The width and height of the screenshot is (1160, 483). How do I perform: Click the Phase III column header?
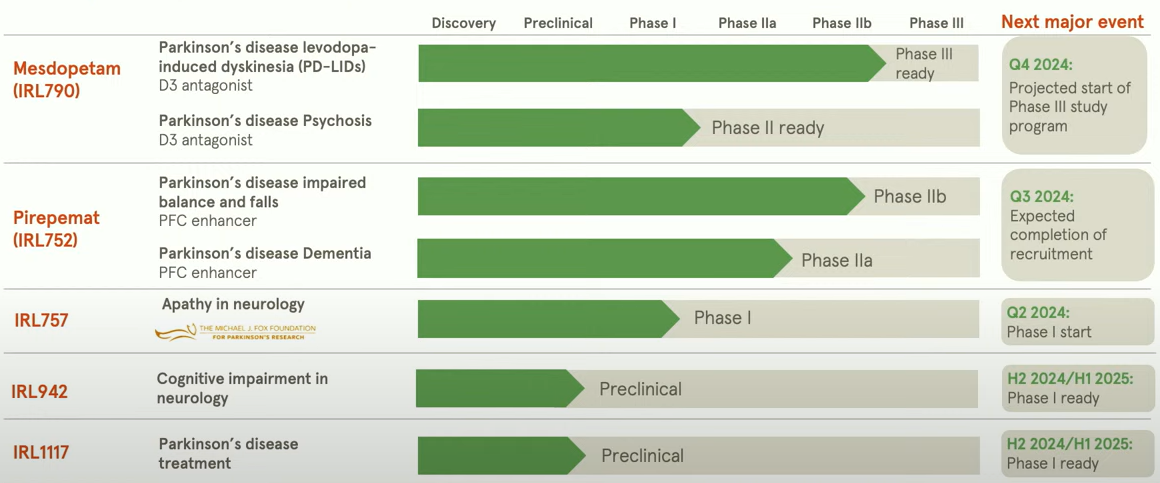click(x=936, y=23)
